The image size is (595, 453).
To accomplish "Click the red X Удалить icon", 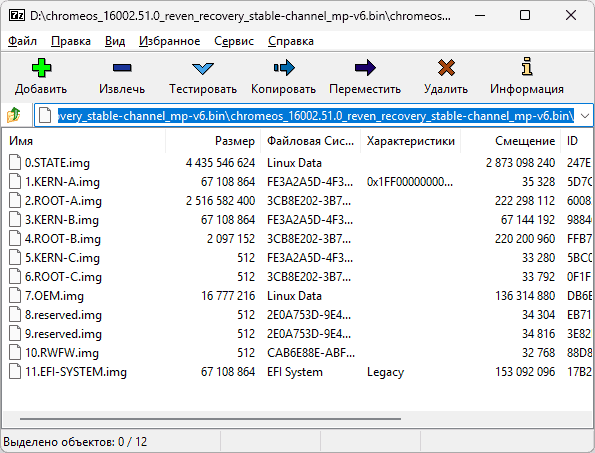I will (446, 68).
